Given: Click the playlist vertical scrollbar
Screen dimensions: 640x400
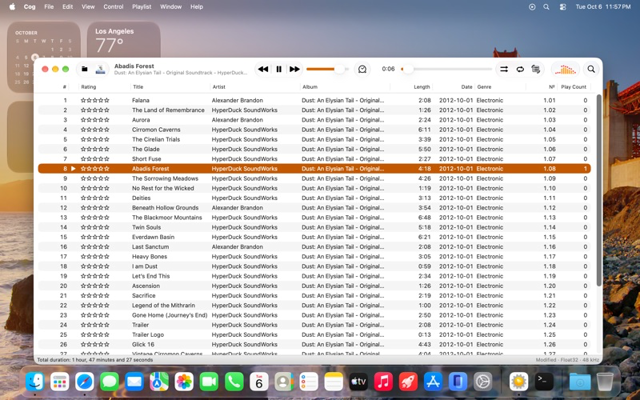Looking at the screenshot, I should click(599, 190).
